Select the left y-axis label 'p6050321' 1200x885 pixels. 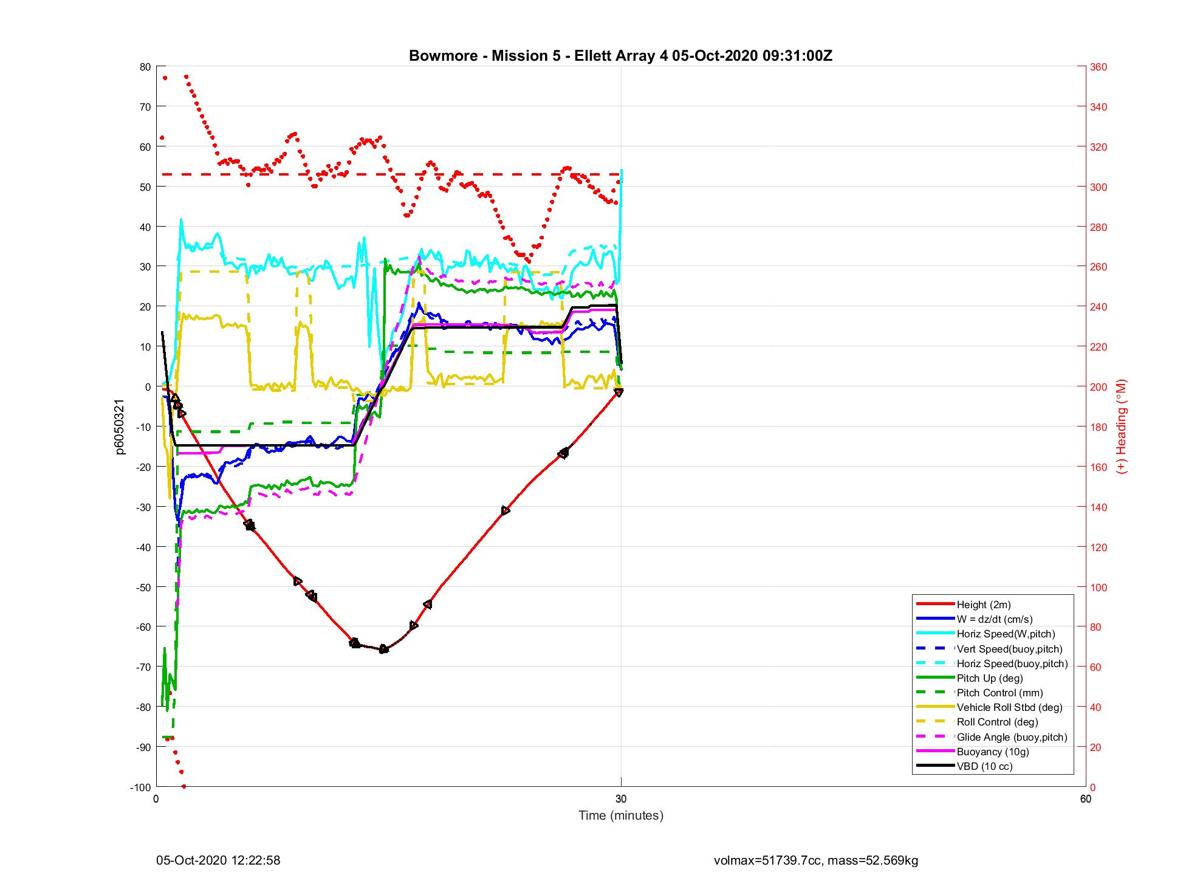121,427
